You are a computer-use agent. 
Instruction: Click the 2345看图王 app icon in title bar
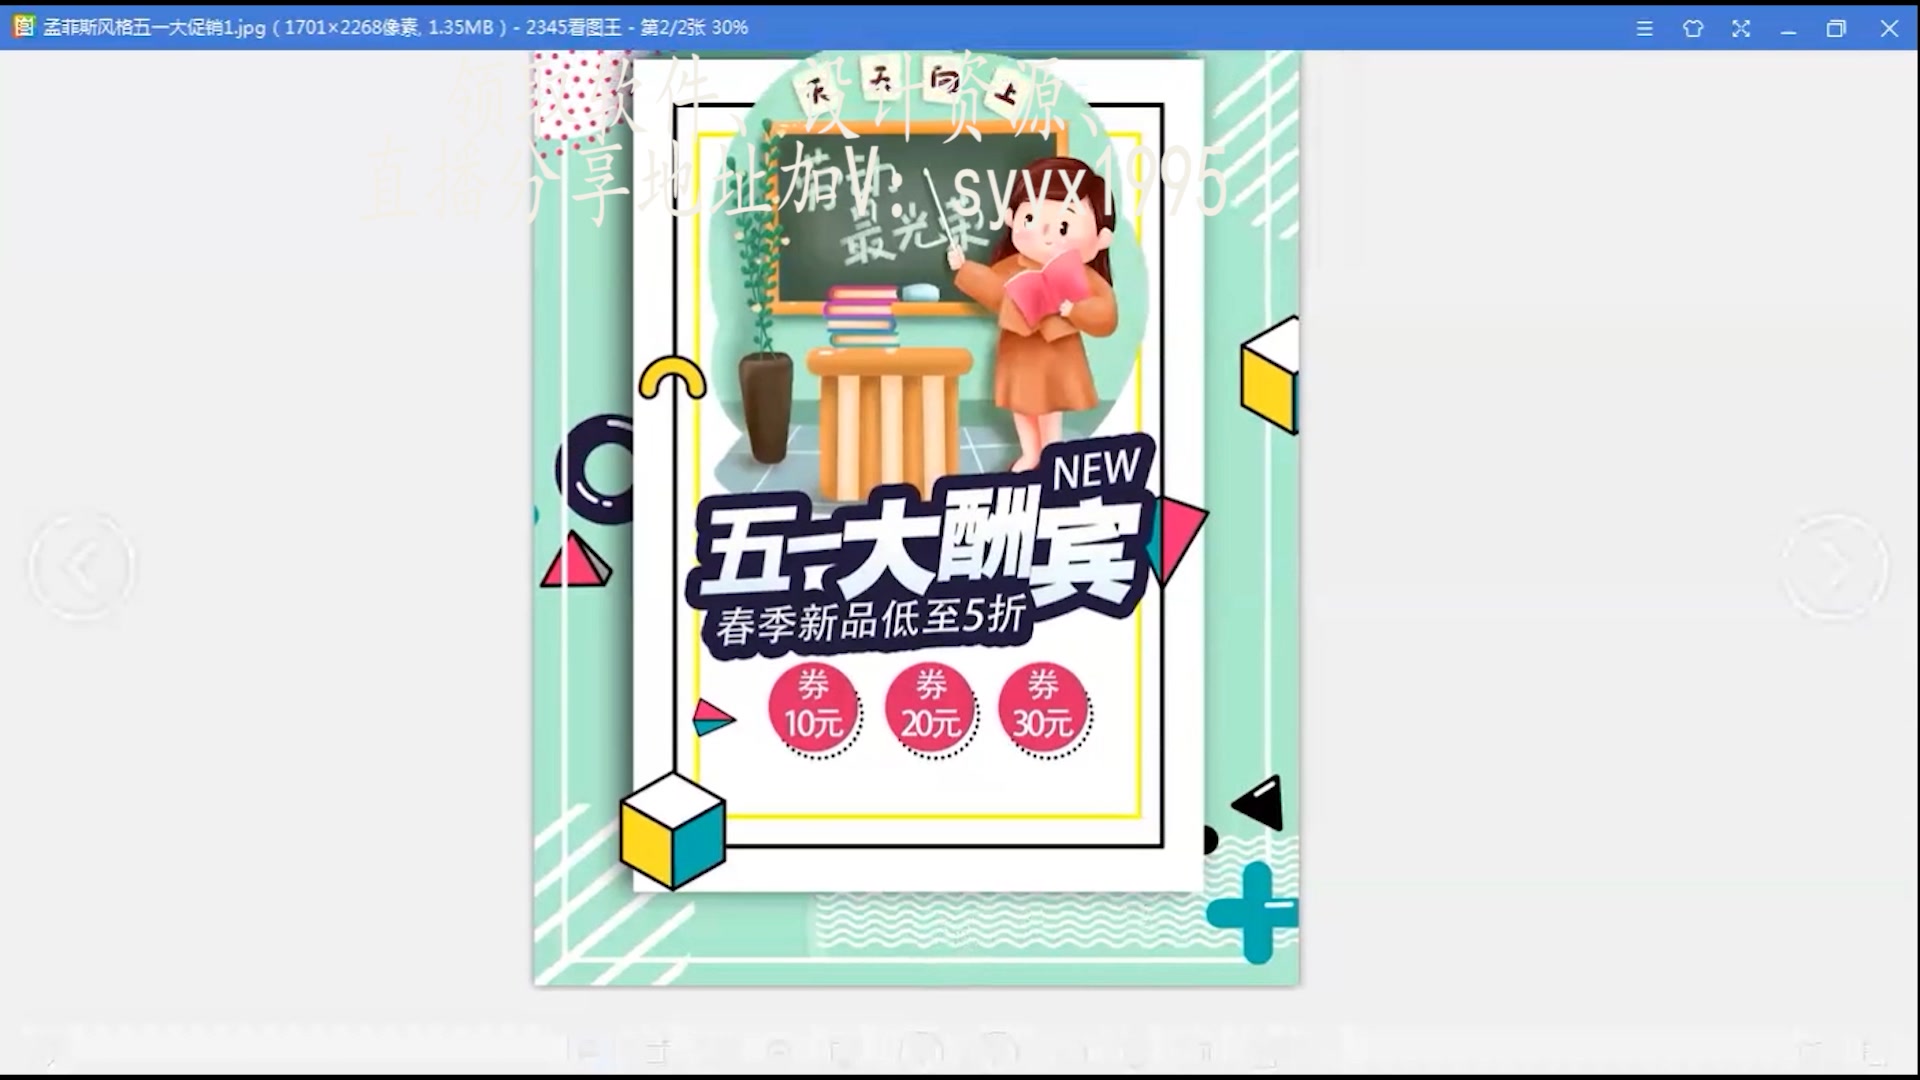pos(24,27)
